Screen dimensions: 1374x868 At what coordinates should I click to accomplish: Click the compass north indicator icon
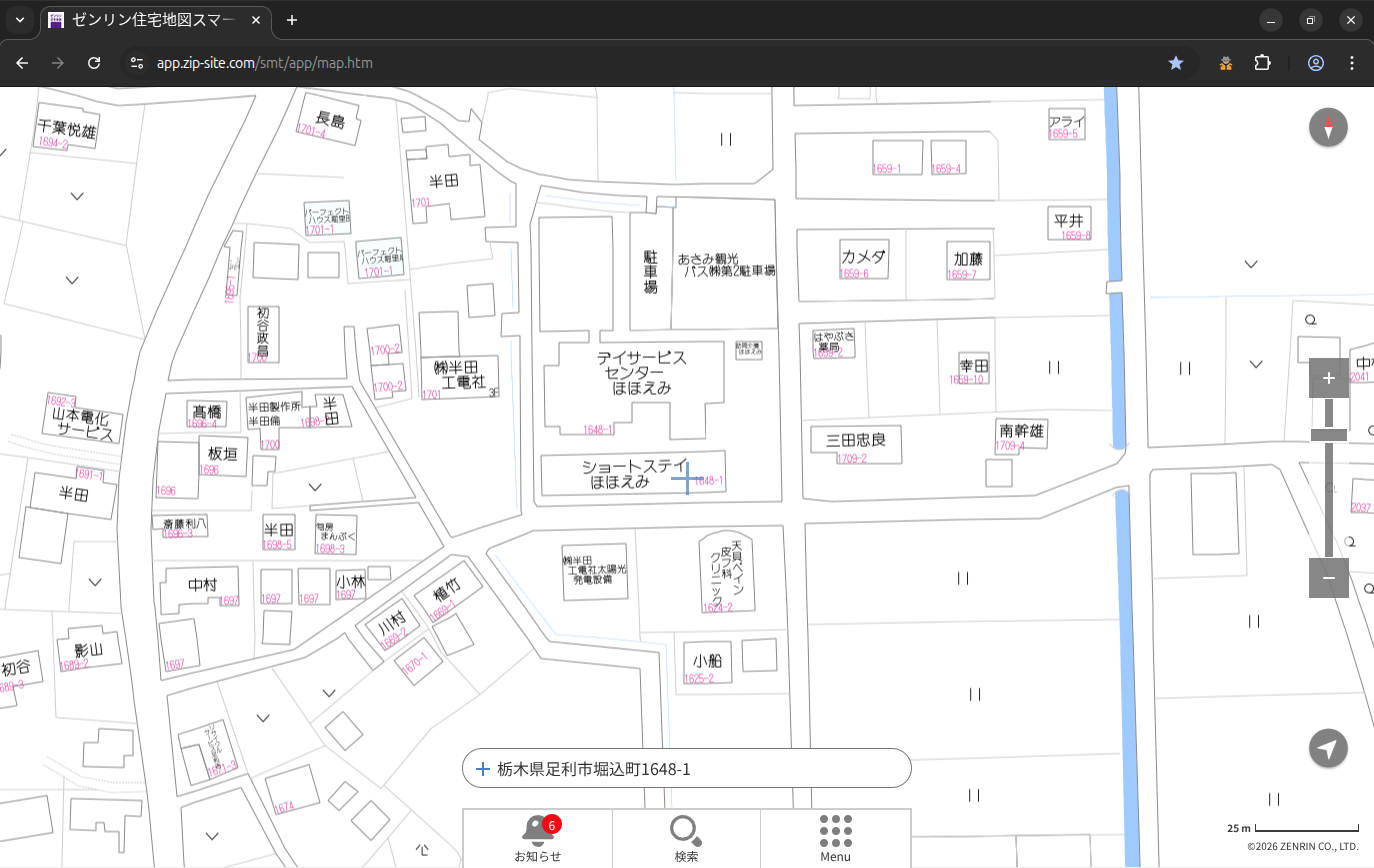(x=1328, y=128)
